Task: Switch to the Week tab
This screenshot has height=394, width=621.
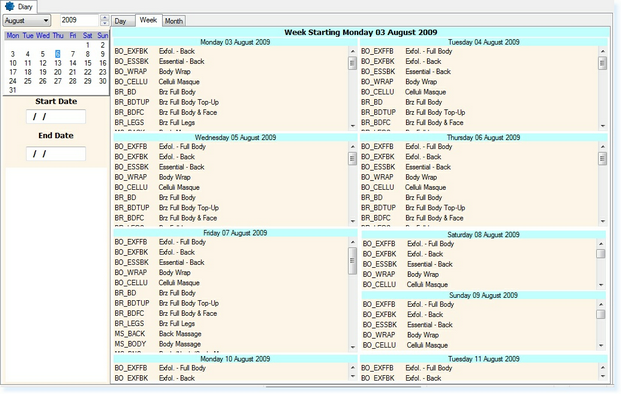Action: pyautogui.click(x=149, y=20)
